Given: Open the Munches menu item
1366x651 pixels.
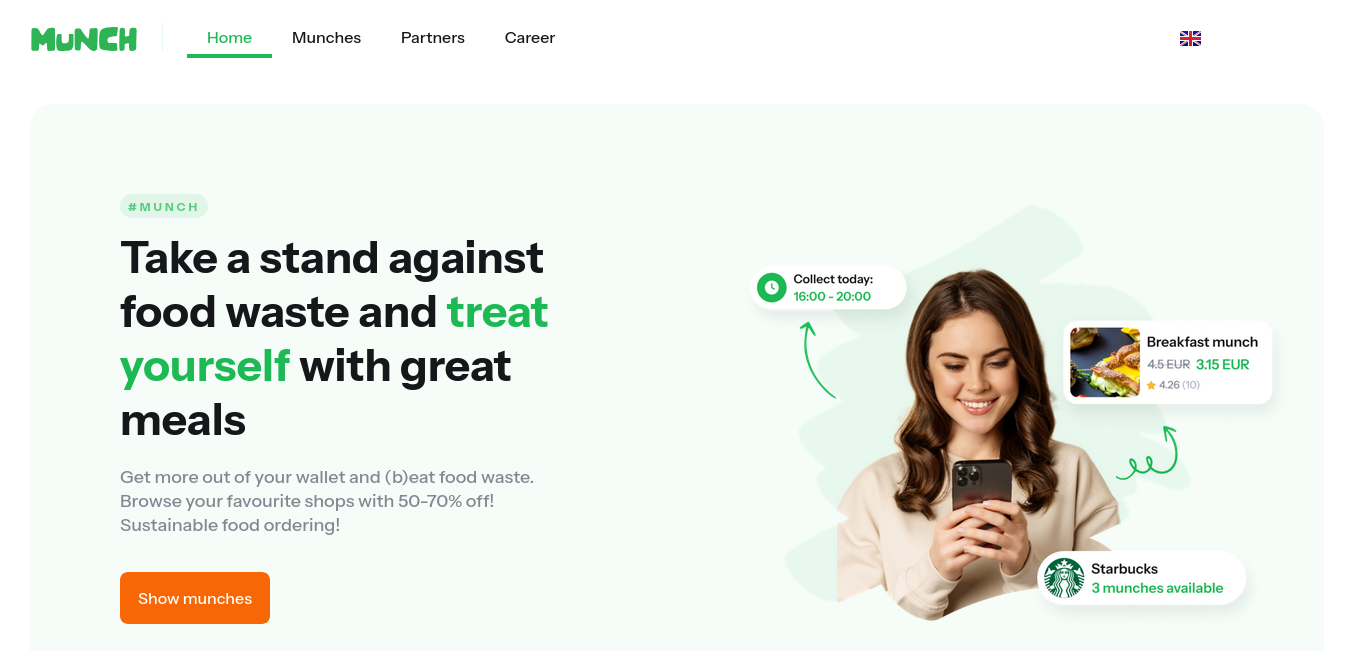Looking at the screenshot, I should pos(326,38).
